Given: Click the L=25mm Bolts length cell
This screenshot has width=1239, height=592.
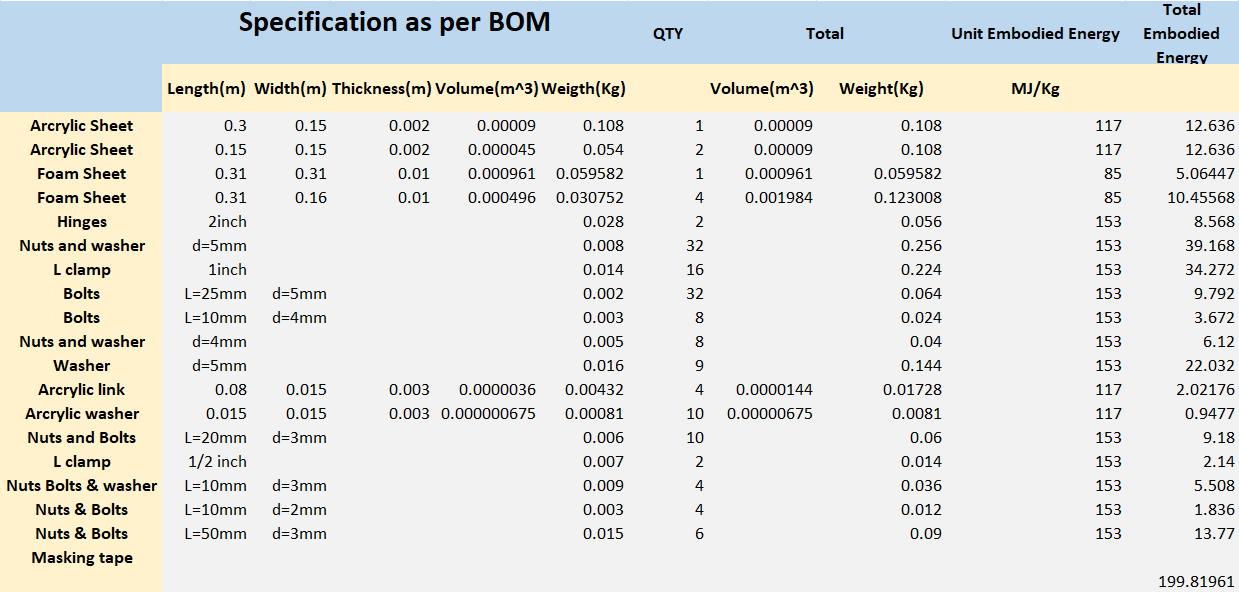Looking at the screenshot, I should pyautogui.click(x=215, y=294).
